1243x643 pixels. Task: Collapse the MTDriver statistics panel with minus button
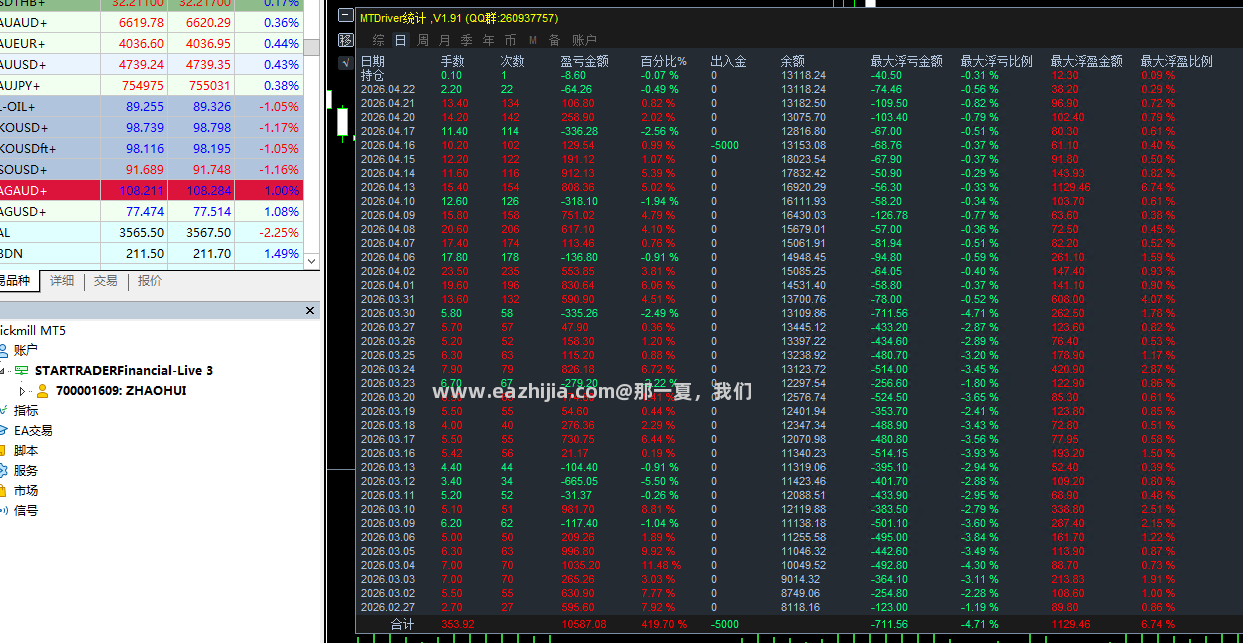tap(346, 17)
